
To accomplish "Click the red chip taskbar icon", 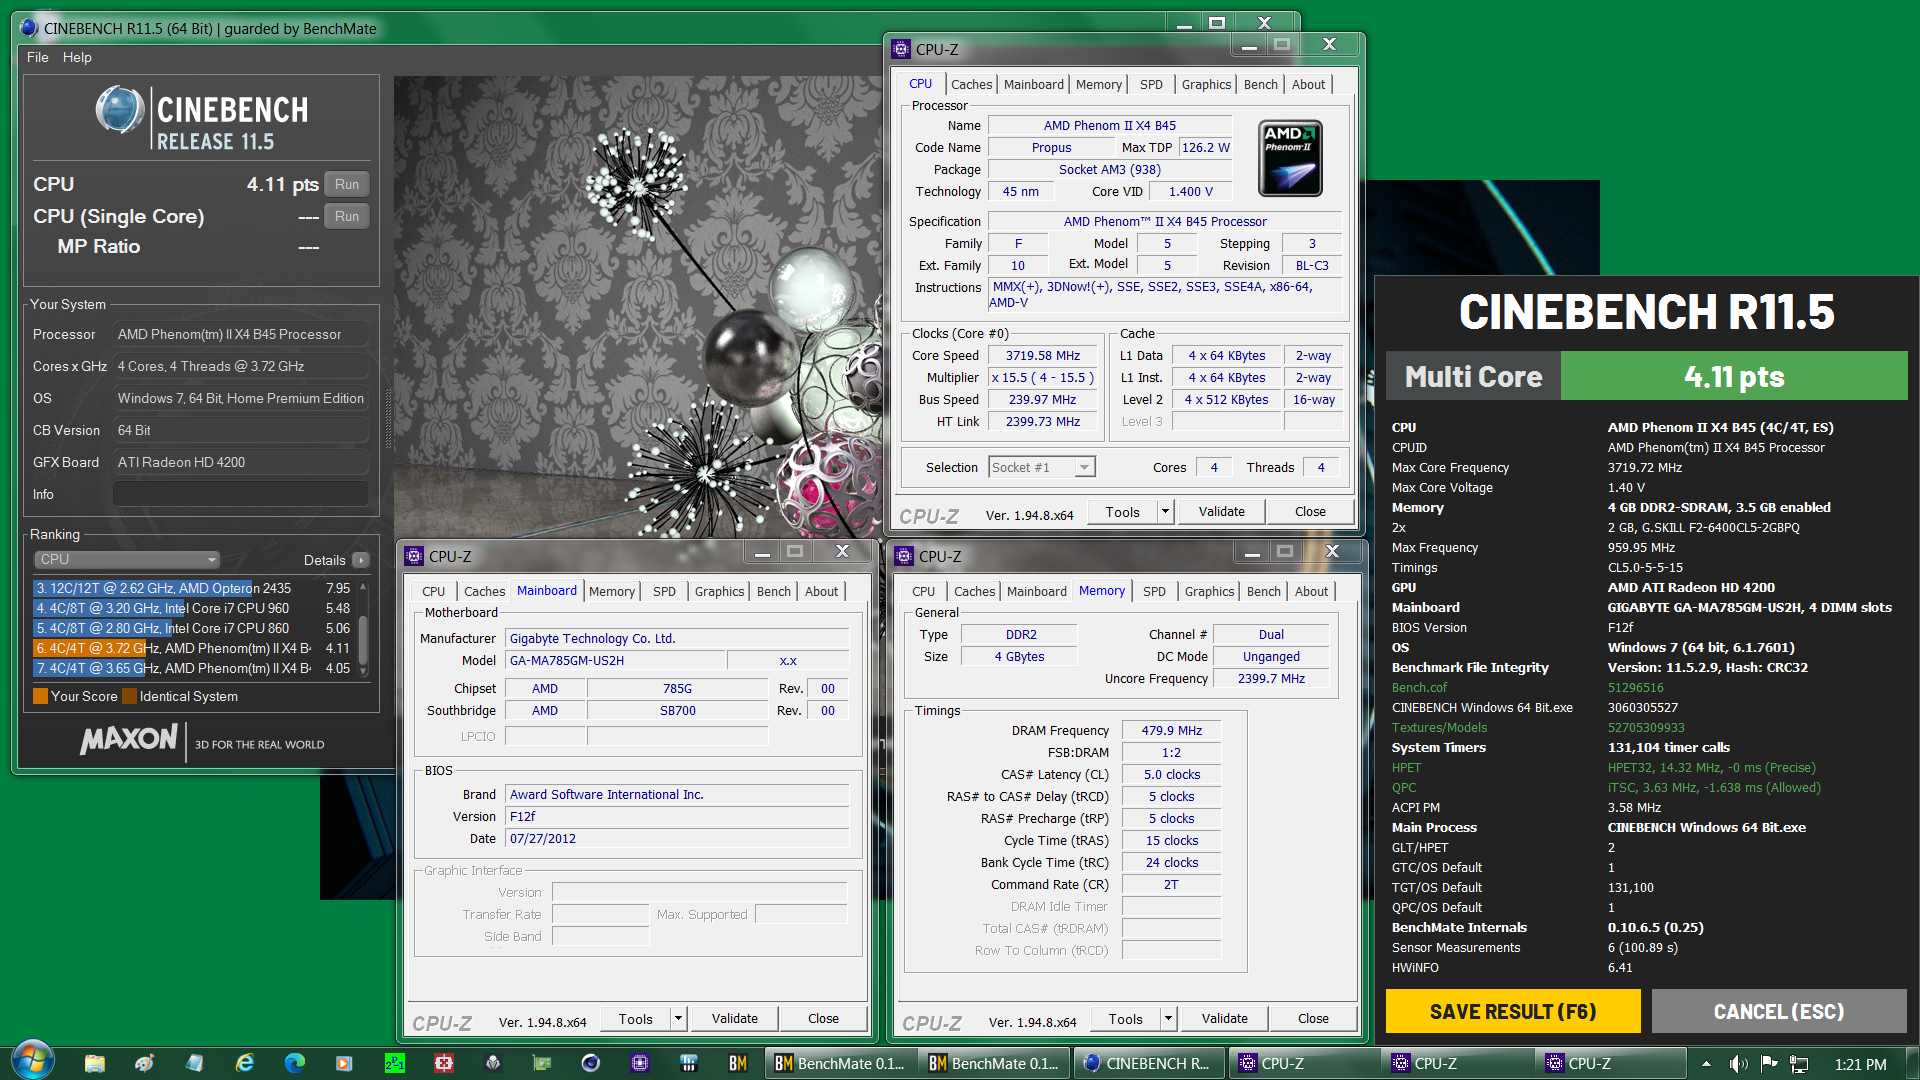I will pyautogui.click(x=444, y=1063).
